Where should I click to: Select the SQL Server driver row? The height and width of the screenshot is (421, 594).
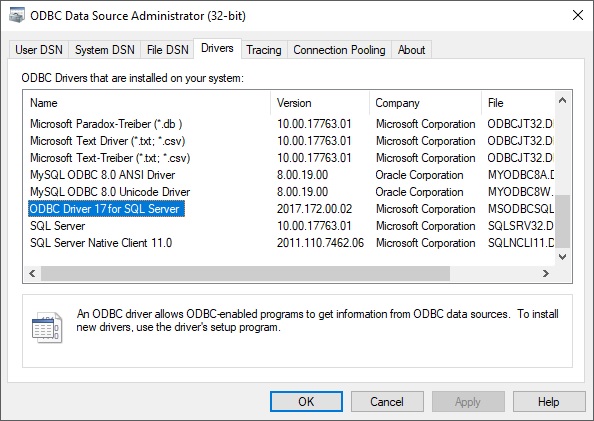click(x=58, y=226)
